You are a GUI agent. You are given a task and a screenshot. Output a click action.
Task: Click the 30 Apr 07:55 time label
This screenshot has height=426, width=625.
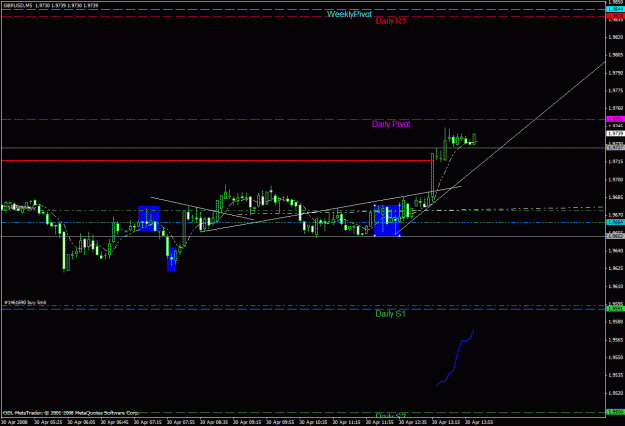(x=181, y=422)
